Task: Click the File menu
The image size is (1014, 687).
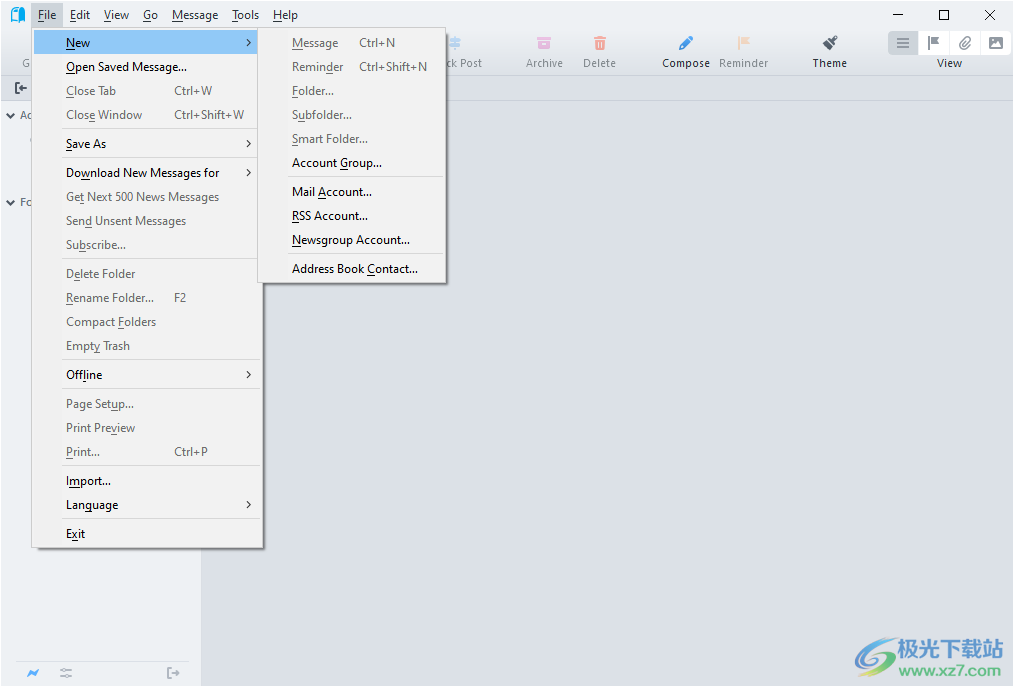Action: 47,15
